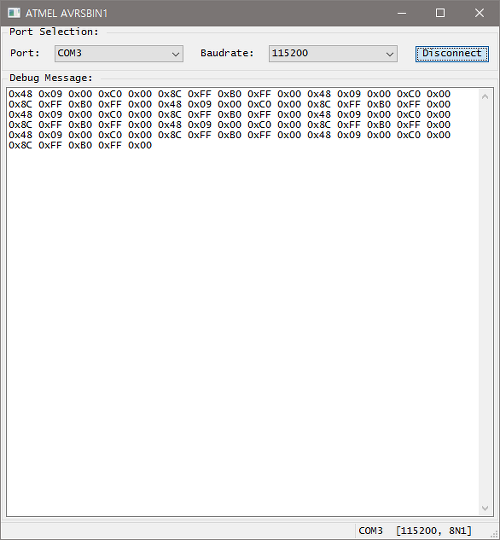The width and height of the screenshot is (500, 540).
Task: Click the Baudrate: label
Action: [x=227, y=53]
